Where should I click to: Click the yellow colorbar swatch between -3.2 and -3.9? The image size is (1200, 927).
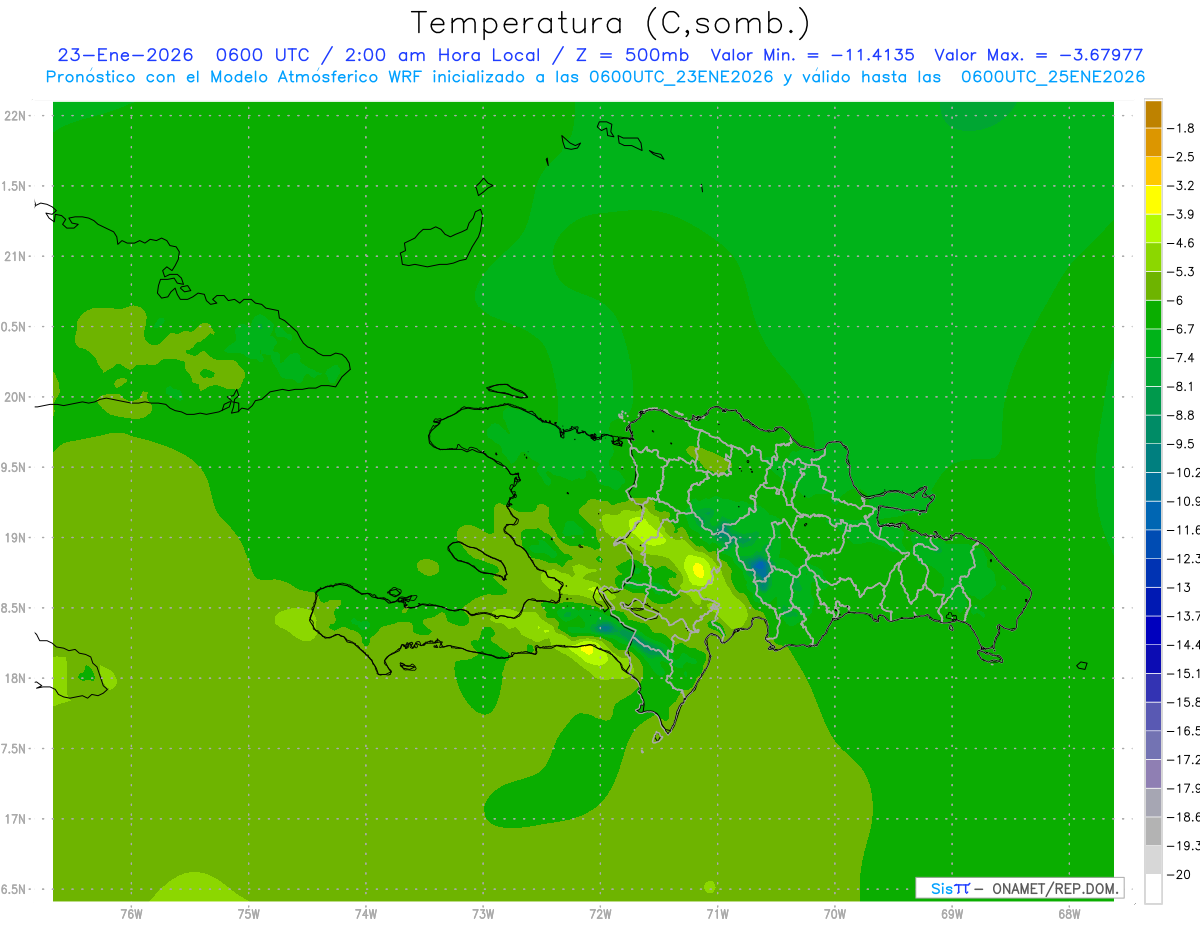1153,200
